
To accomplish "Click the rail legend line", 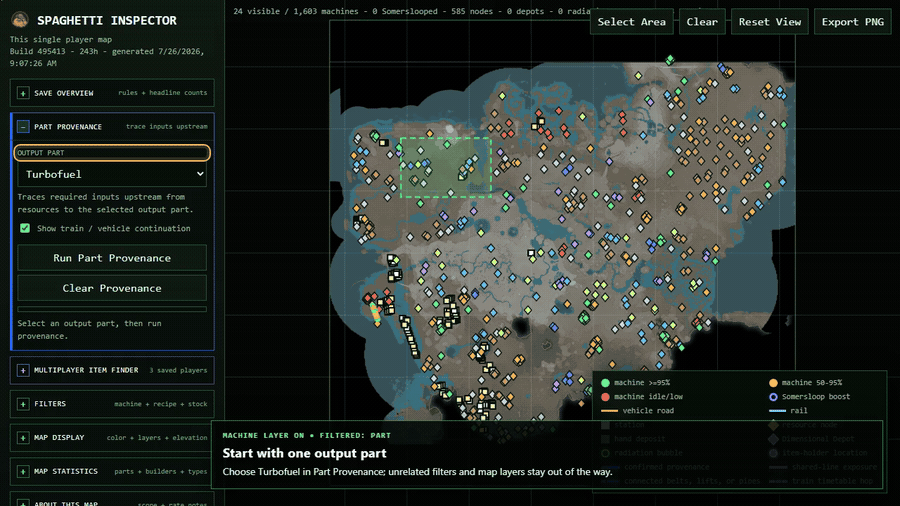I will point(777,411).
